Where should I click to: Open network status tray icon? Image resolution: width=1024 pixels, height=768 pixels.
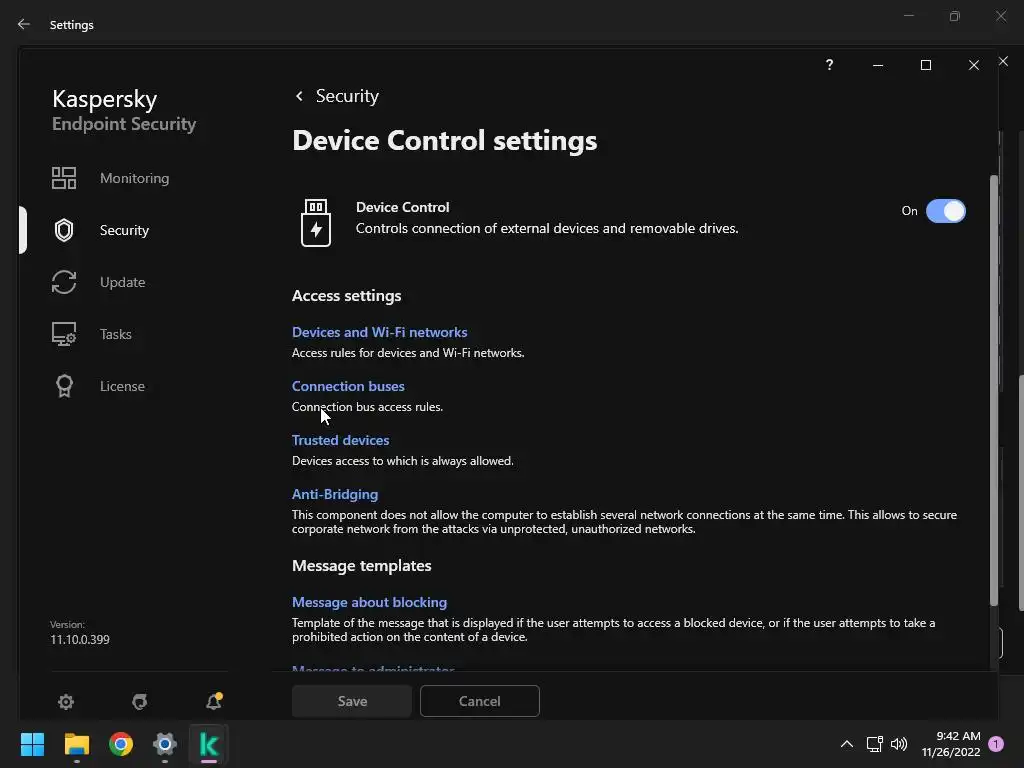874,744
